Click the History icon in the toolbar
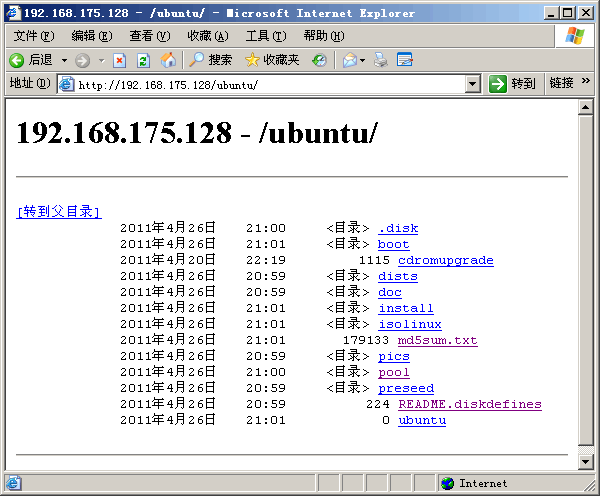This screenshot has height=496, width=600. pos(319,60)
